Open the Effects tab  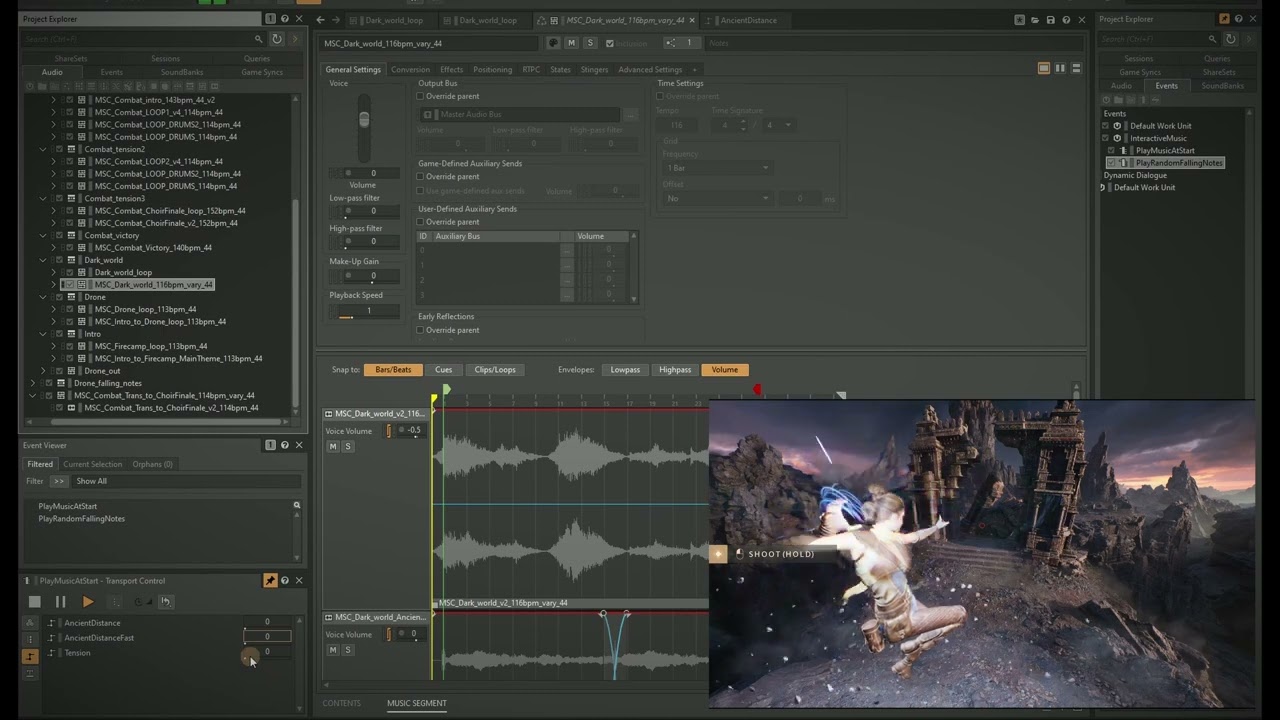pos(452,70)
